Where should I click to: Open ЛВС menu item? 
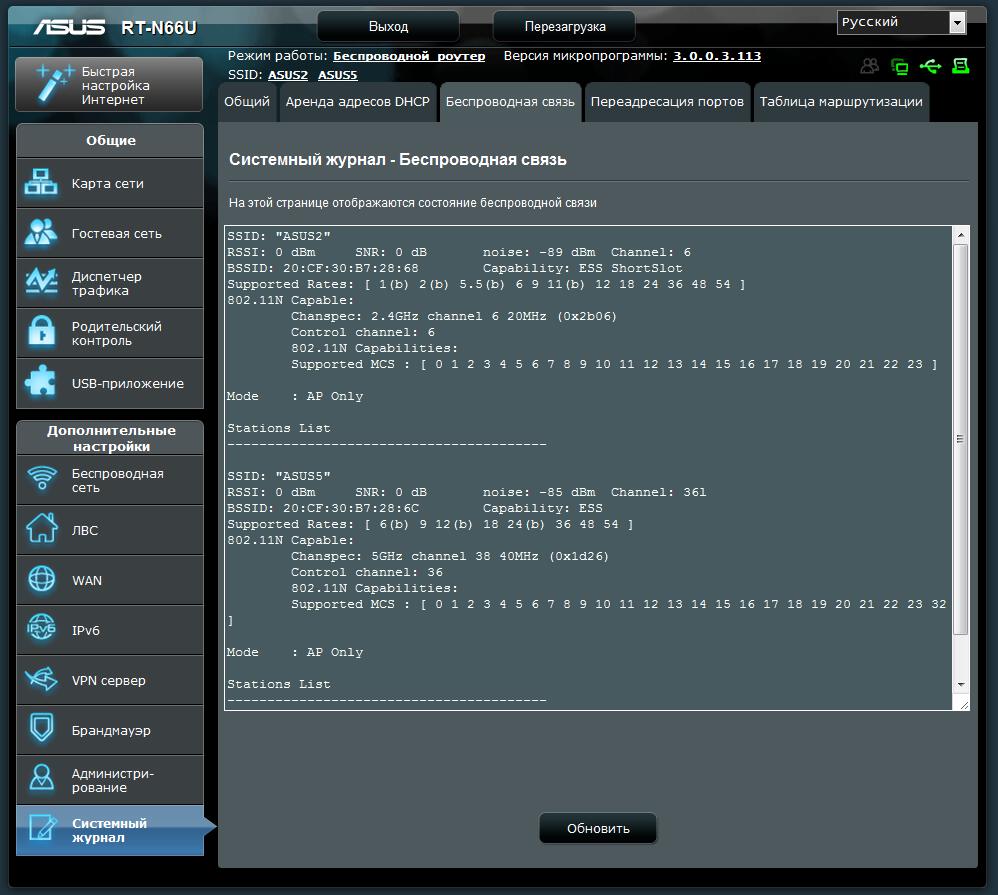coord(110,530)
